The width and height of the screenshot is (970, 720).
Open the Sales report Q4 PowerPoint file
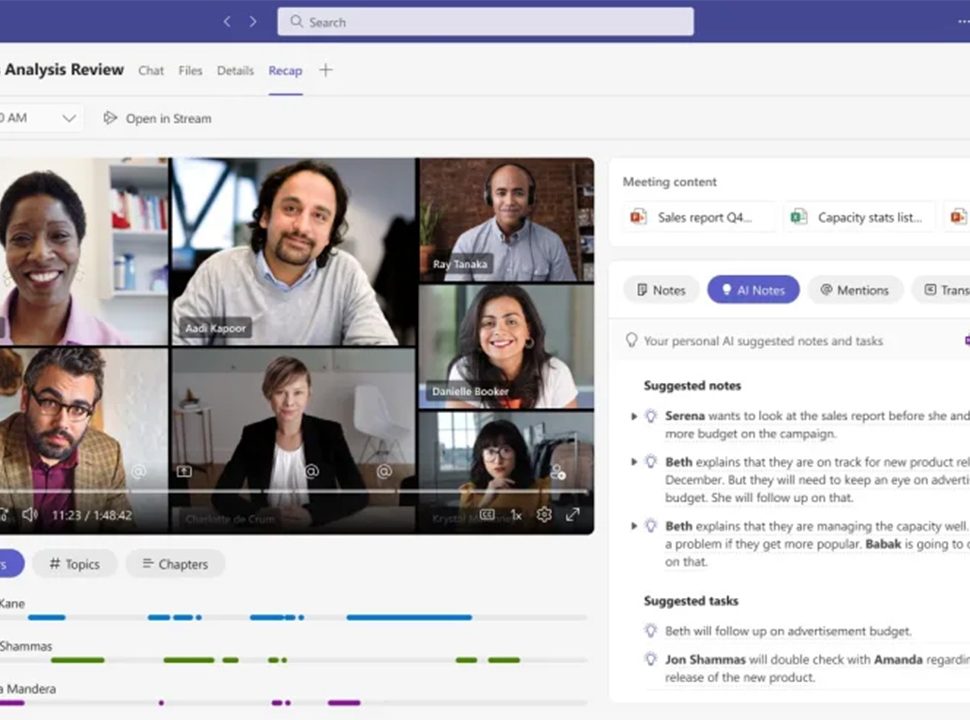point(698,217)
